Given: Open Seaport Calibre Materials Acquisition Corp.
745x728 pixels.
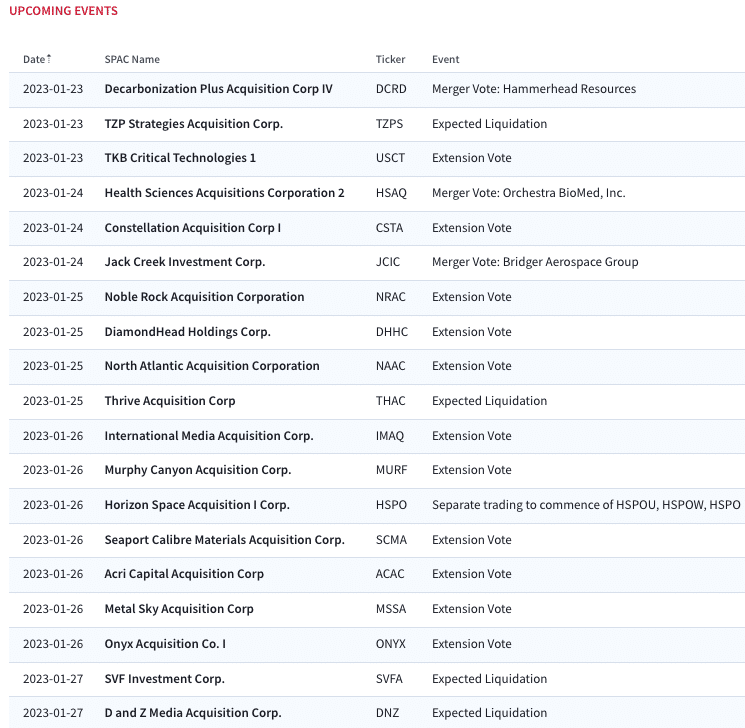Looking at the screenshot, I should (x=224, y=540).
